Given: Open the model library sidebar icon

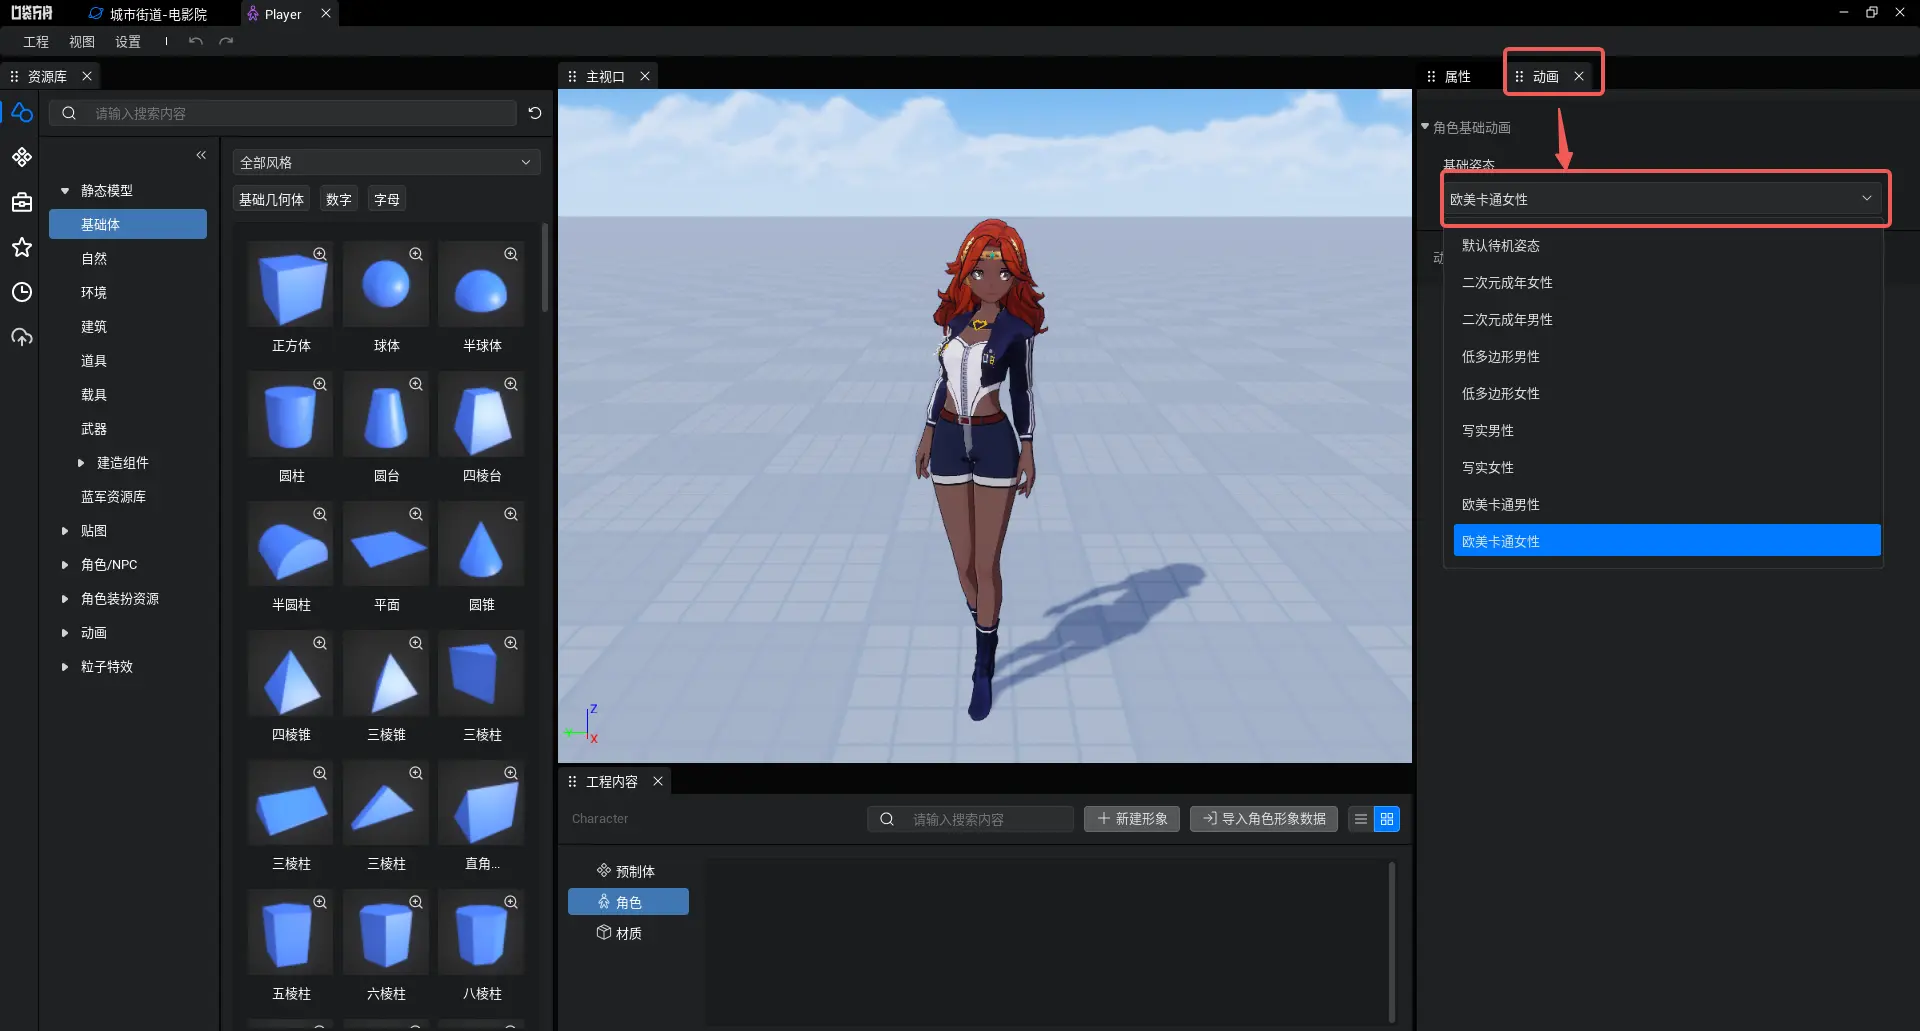Looking at the screenshot, I should coord(21,113).
